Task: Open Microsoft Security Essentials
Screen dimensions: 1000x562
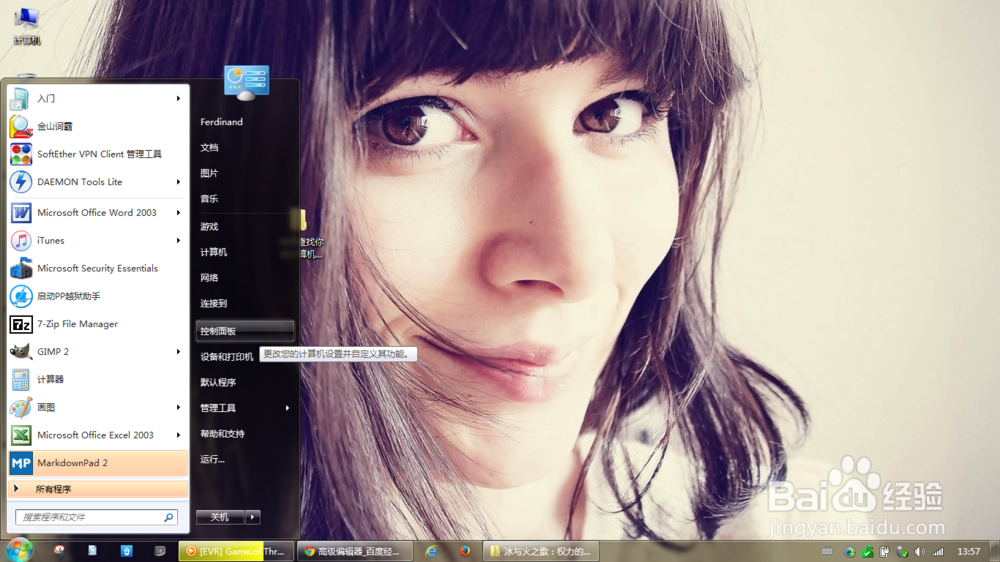Action: tap(98, 268)
